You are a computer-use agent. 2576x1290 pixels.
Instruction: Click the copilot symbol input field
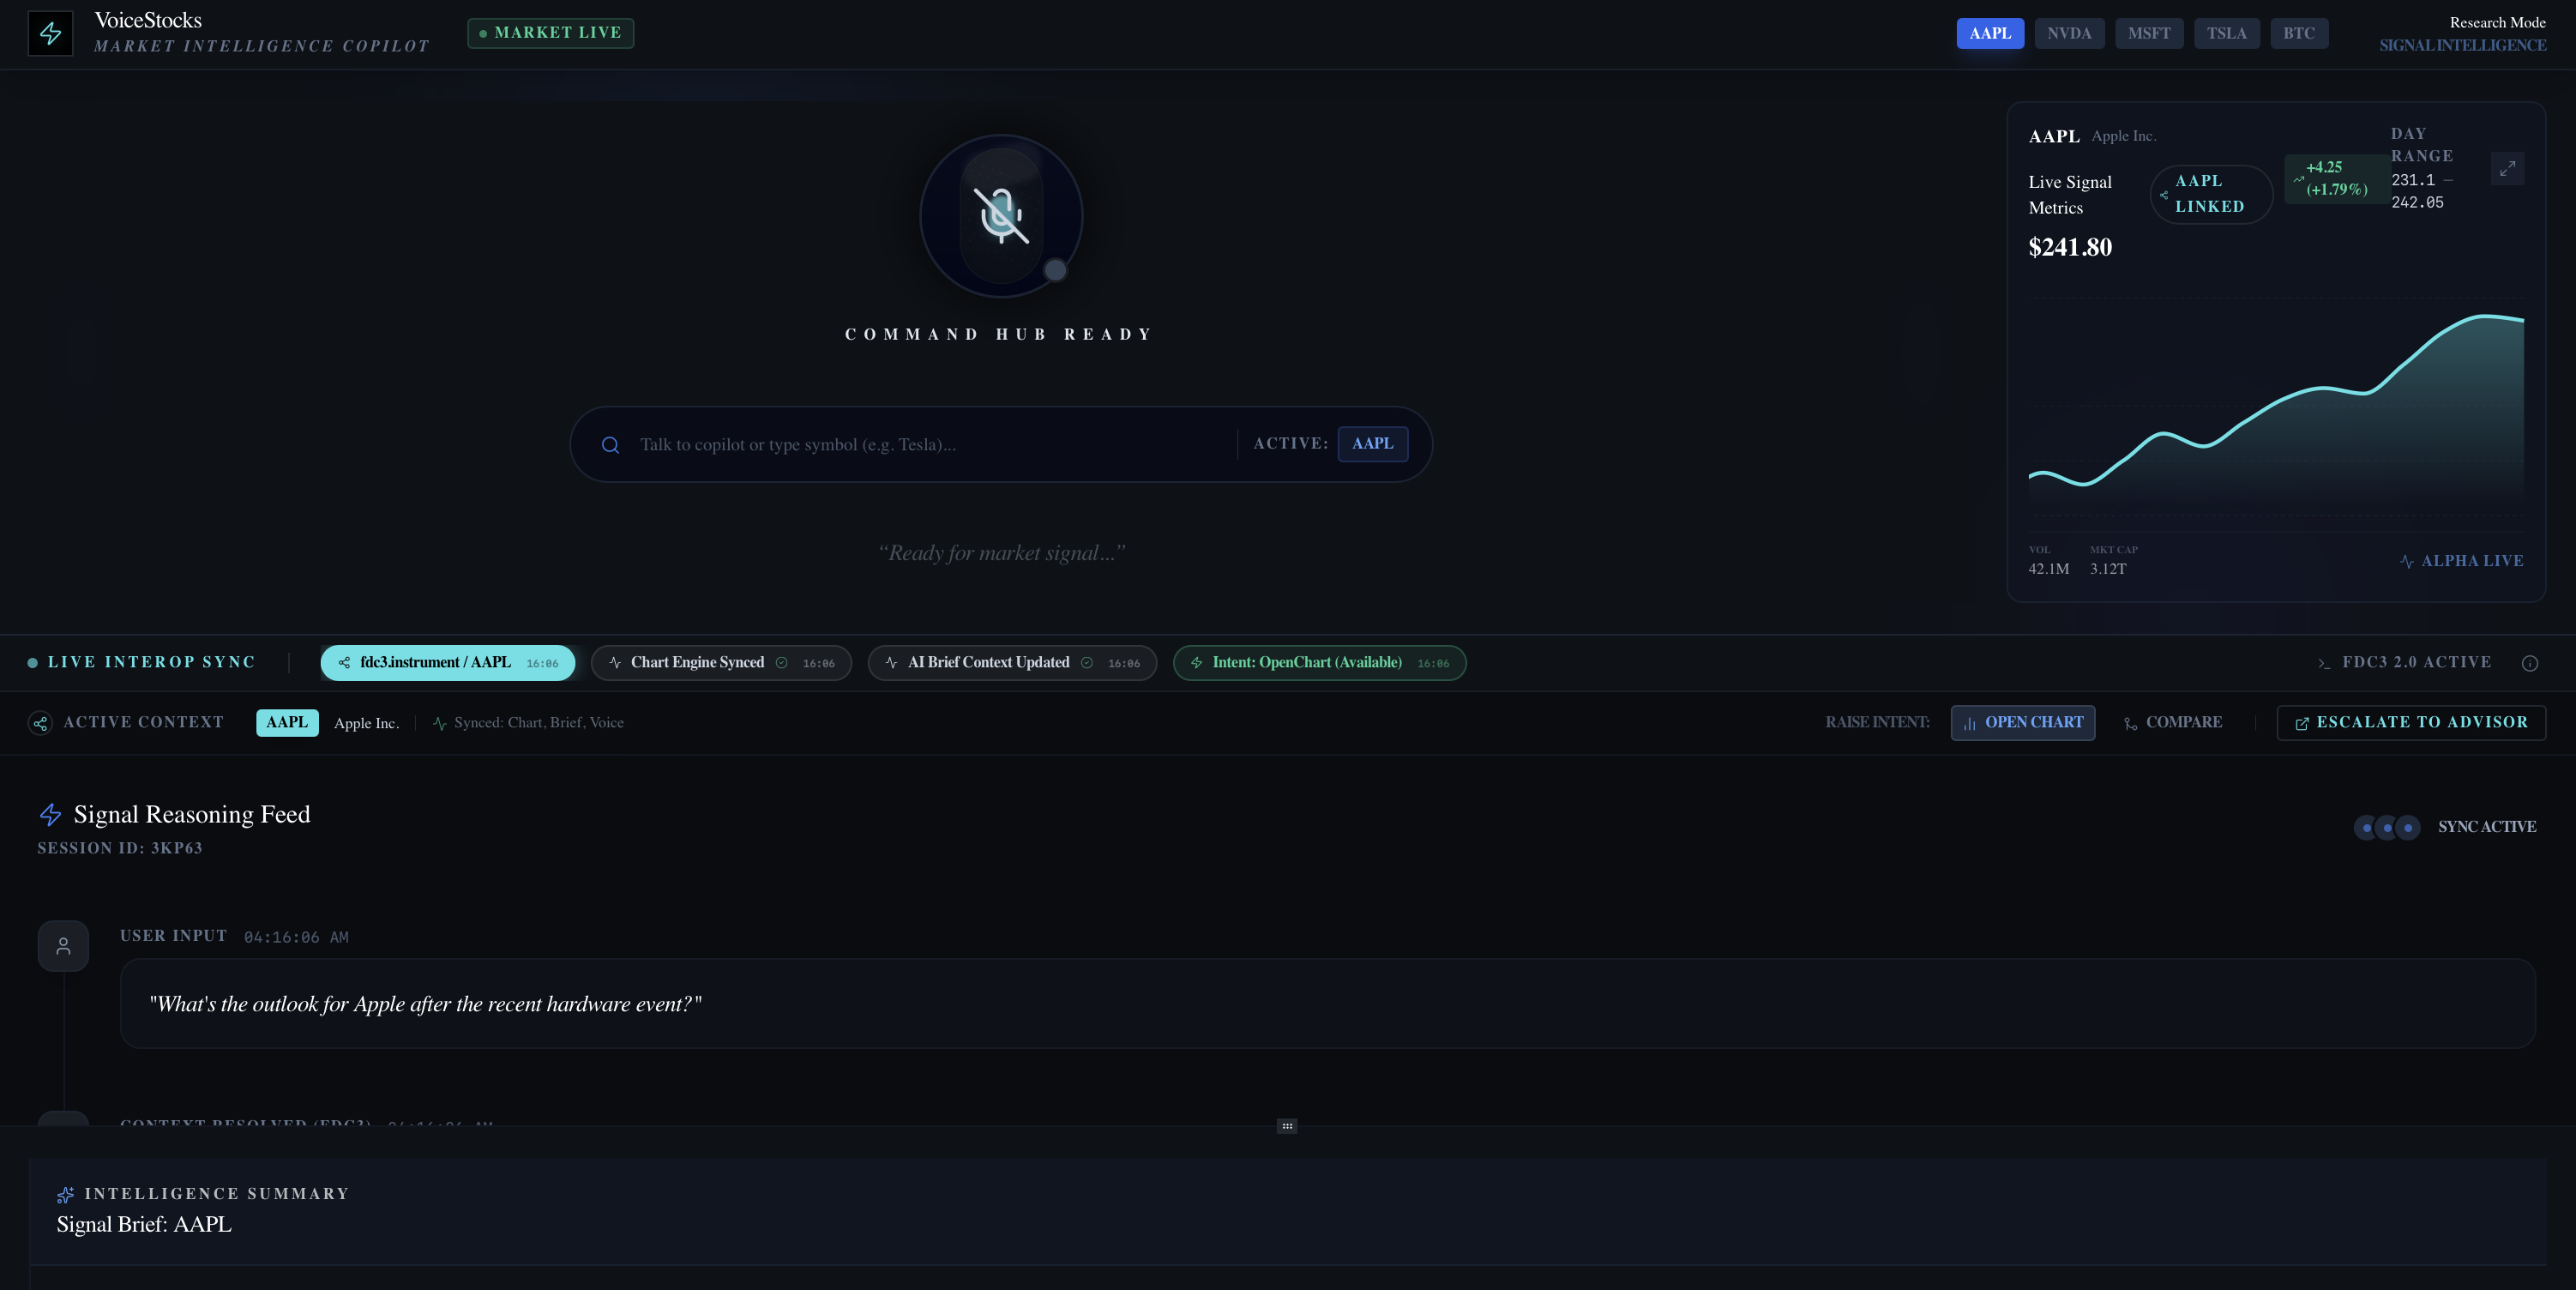coord(900,444)
